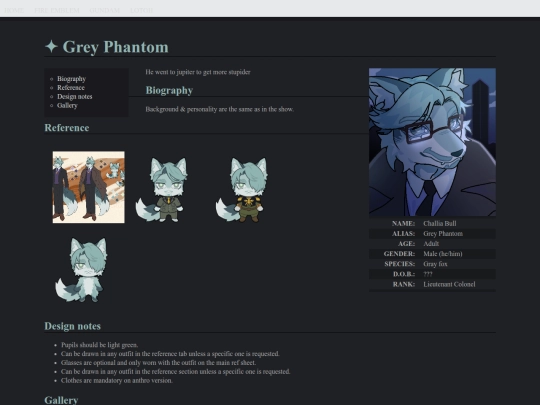Jump to Reference in table of contents
The width and height of the screenshot is (540, 405).
pyautogui.click(x=71, y=88)
